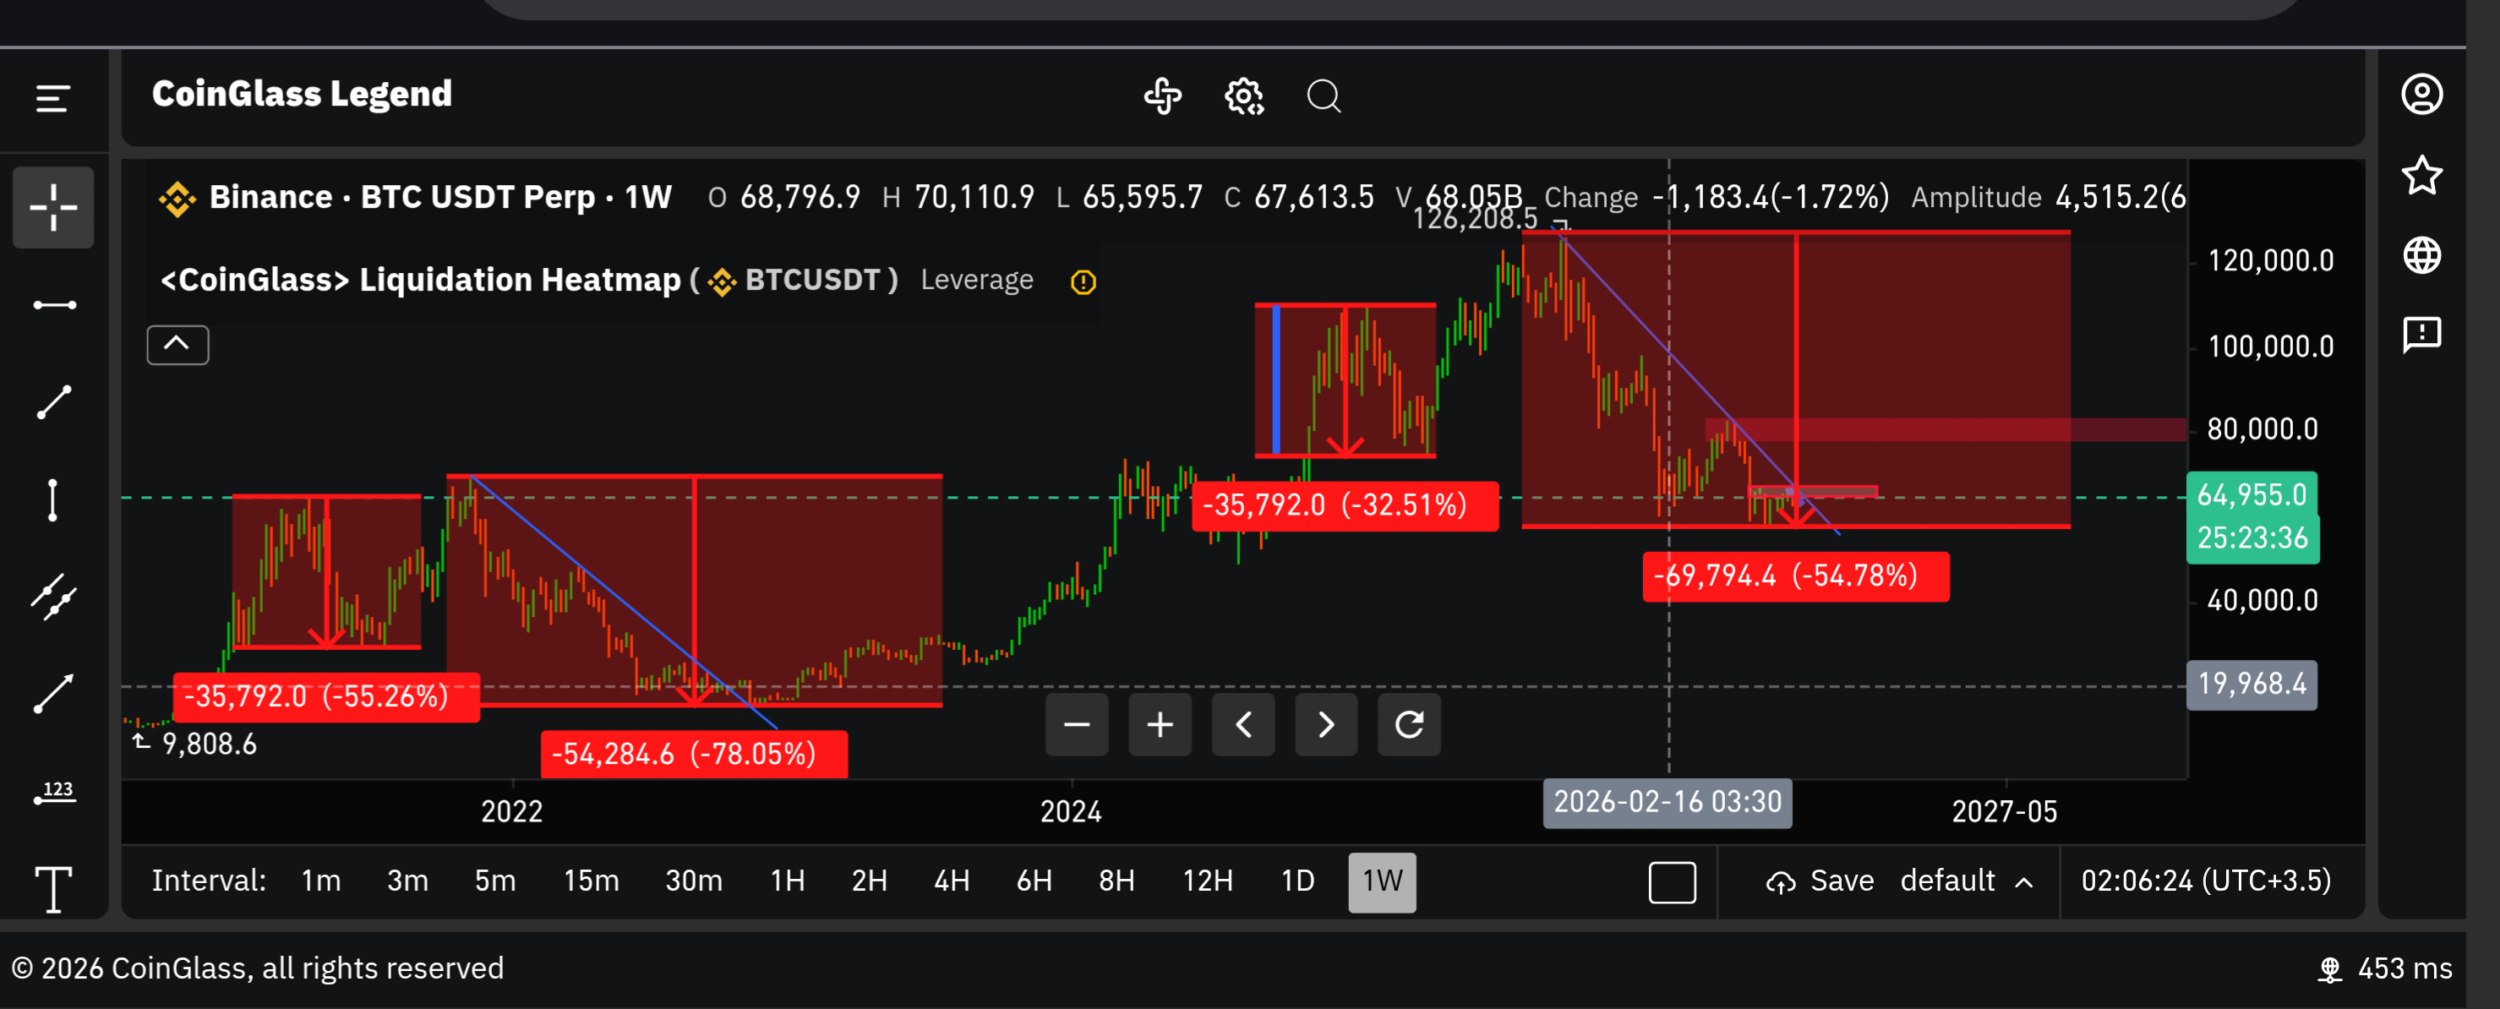The width and height of the screenshot is (2500, 1009).
Task: Move chart left with arrow button
Action: click(1243, 724)
